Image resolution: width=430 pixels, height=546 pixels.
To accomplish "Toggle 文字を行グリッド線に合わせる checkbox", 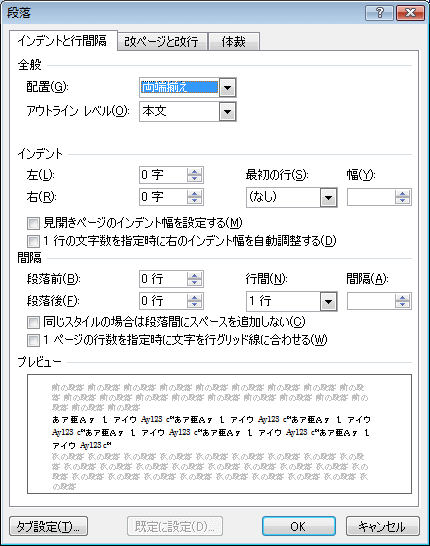I will tap(33, 340).
